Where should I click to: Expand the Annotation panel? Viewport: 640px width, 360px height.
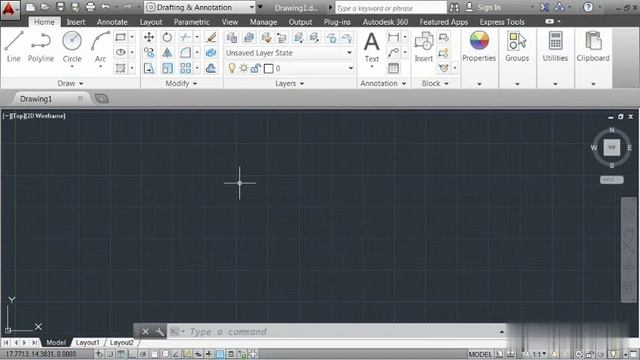coord(383,83)
